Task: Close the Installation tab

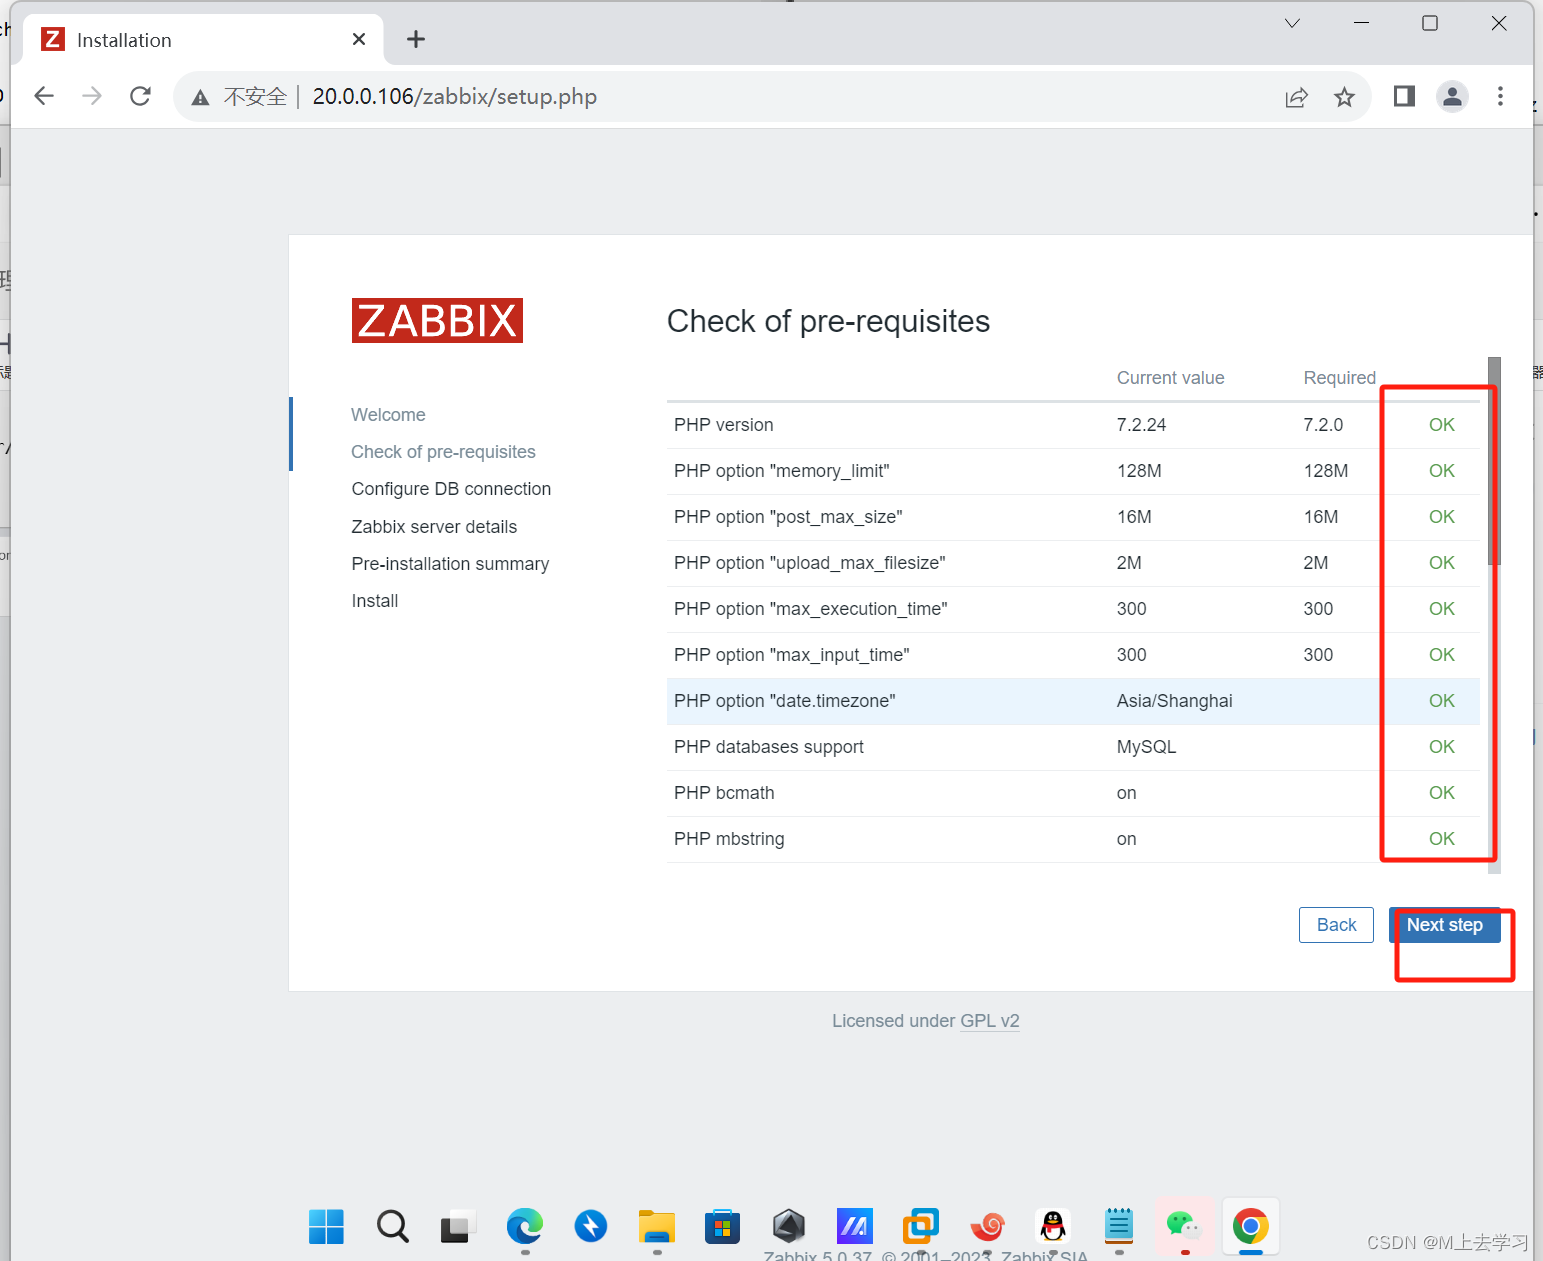Action: (x=359, y=39)
